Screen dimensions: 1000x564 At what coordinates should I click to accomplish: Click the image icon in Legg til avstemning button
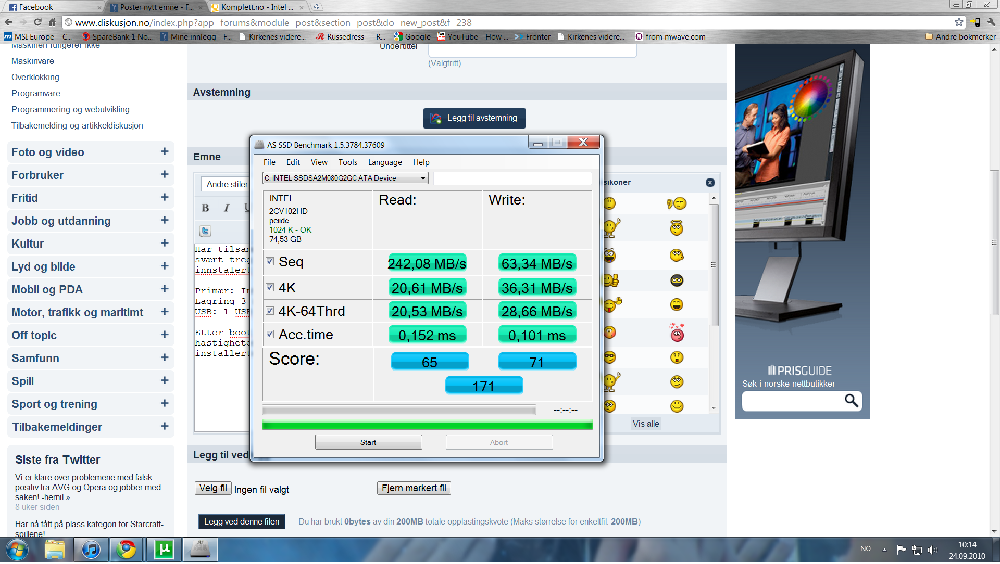pyautogui.click(x=436, y=118)
